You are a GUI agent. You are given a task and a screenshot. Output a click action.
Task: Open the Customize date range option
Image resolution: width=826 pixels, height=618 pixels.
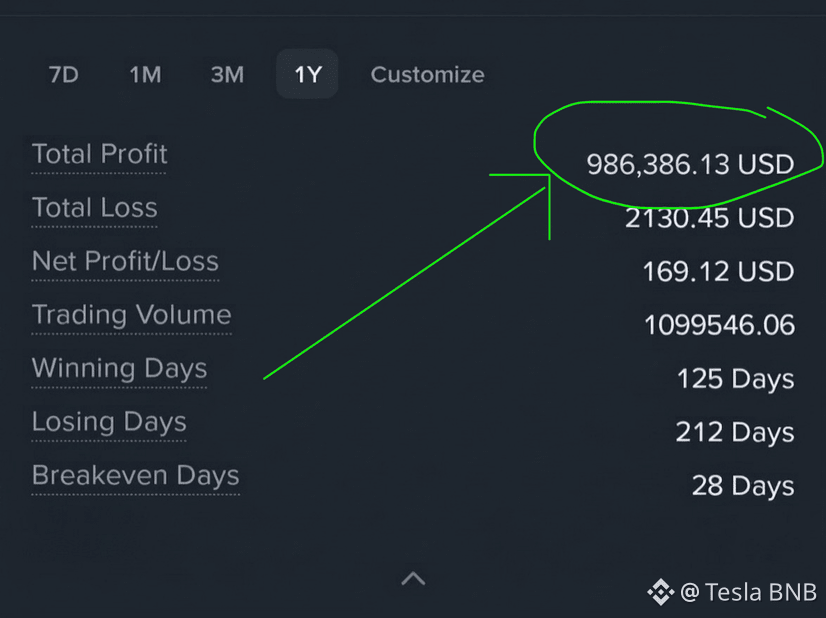427,74
